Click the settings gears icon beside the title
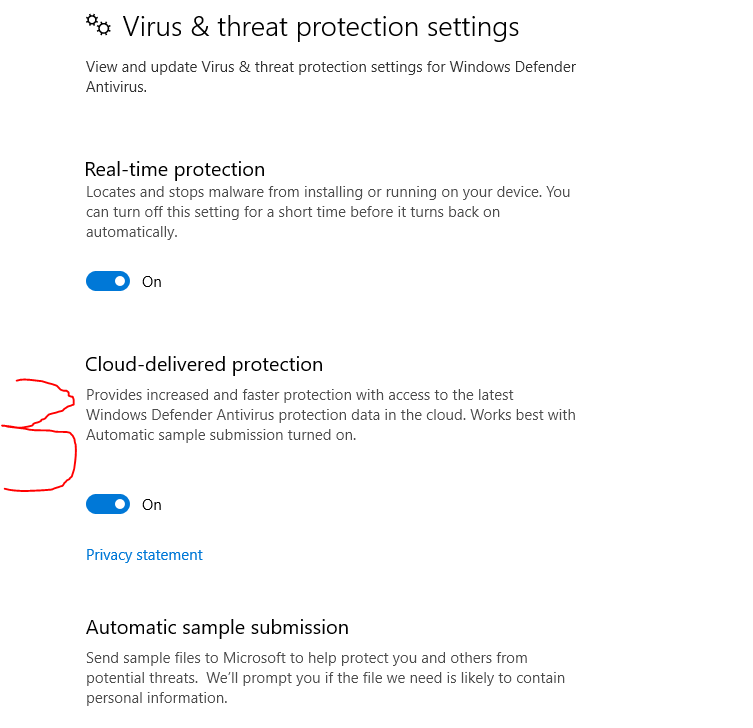This screenshot has height=728, width=753. click(x=98, y=25)
